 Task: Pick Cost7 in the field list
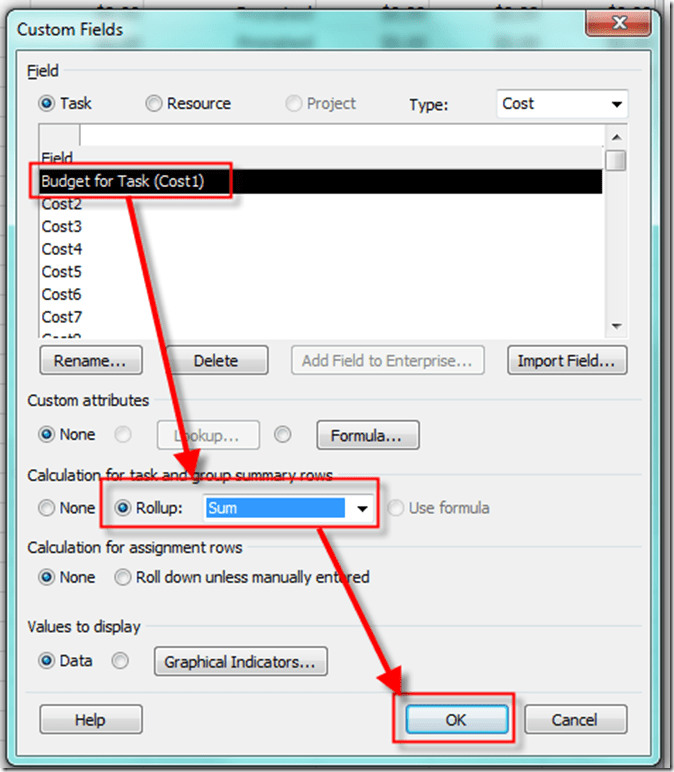point(62,317)
